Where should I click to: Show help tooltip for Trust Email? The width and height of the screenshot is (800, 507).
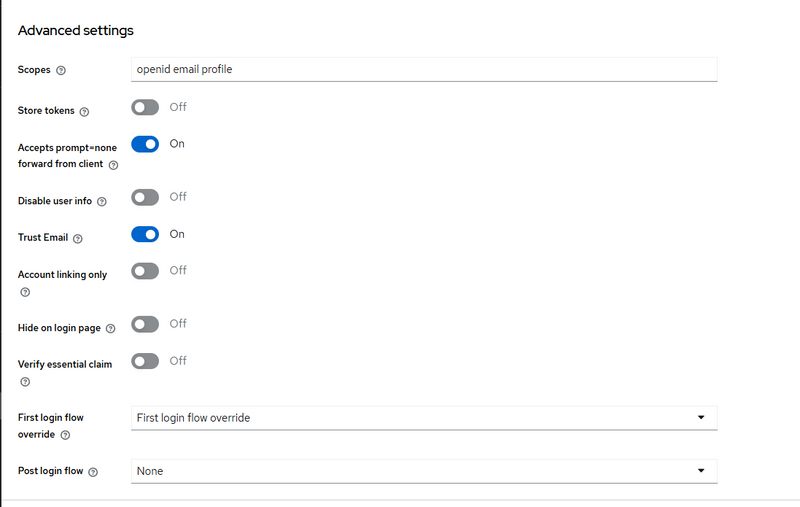(78, 238)
